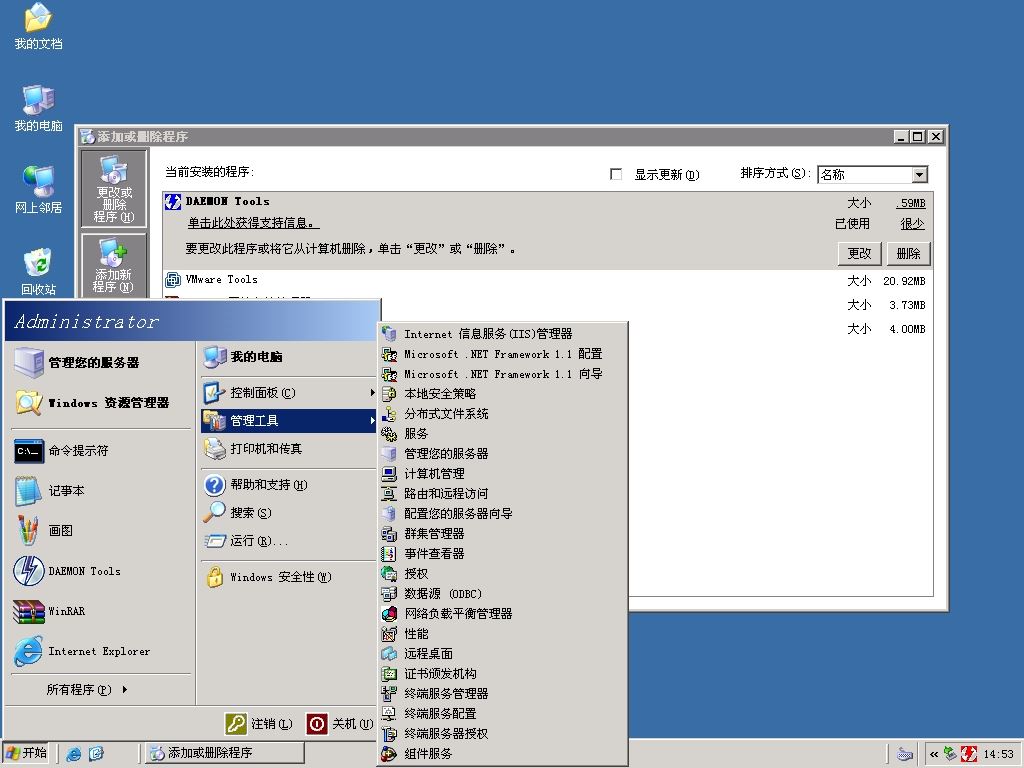Viewport: 1024px width, 768px height.
Task: Select the VMware Tools program row
Action: pyautogui.click(x=547, y=280)
